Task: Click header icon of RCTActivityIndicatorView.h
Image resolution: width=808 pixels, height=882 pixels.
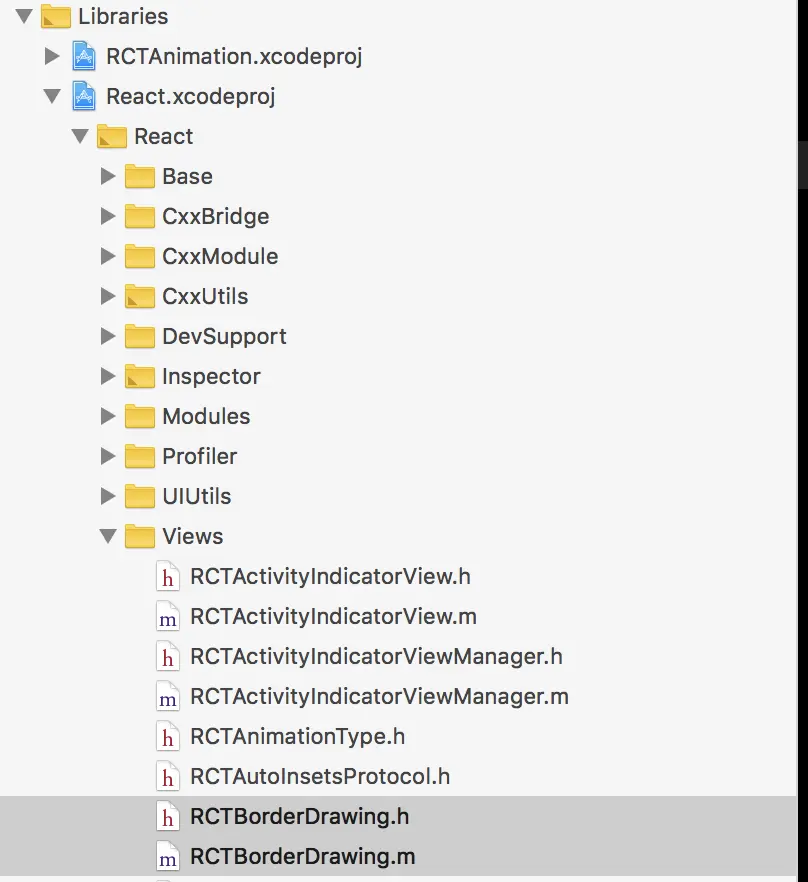Action: coord(168,577)
